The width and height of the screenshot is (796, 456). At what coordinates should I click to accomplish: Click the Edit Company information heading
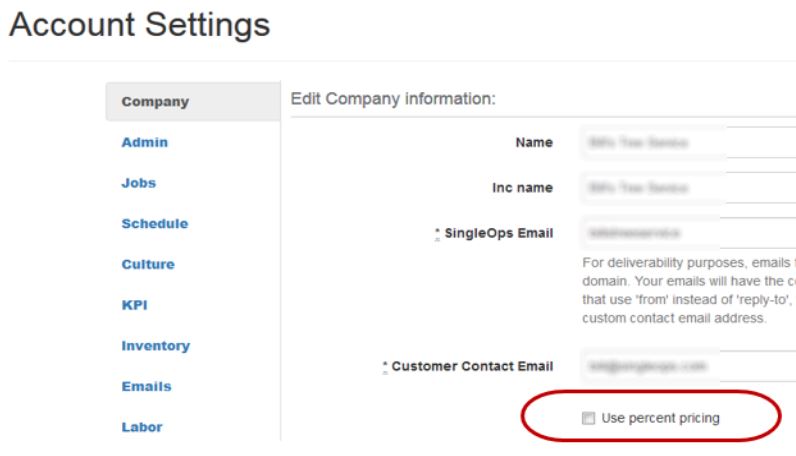point(393,99)
